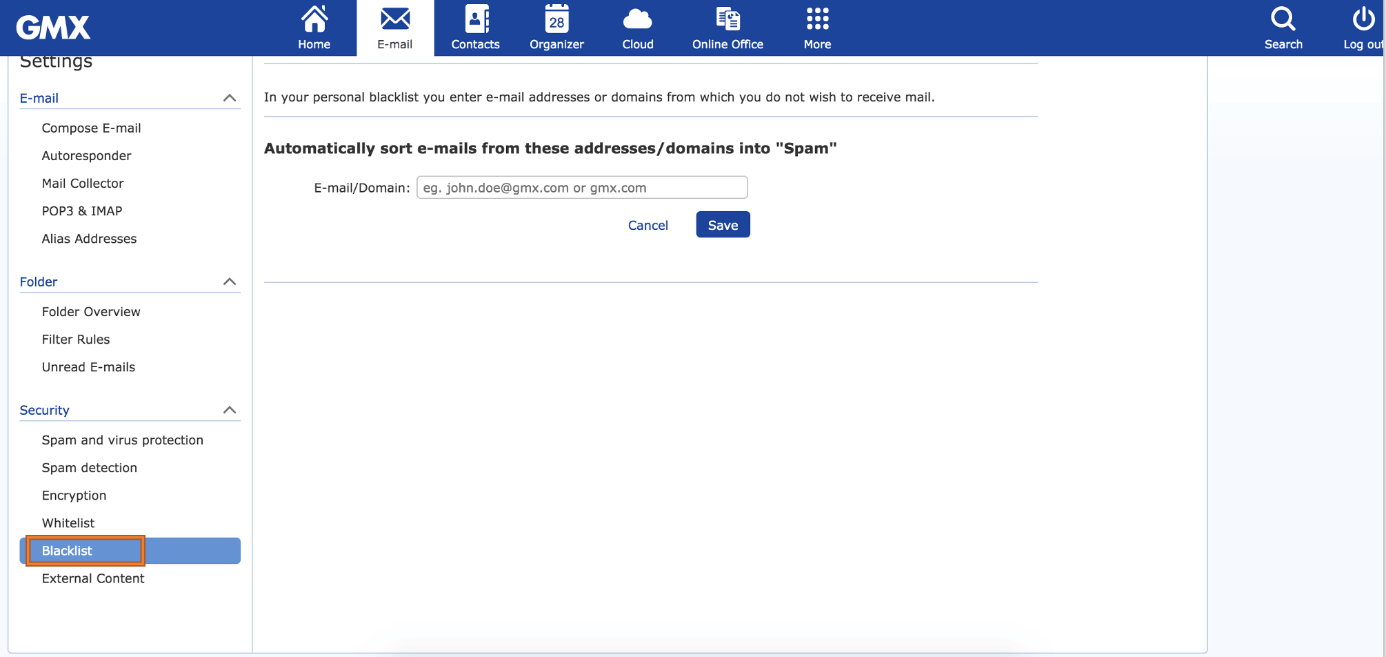1386x657 pixels.
Task: Open the More apps grid icon
Action: tap(818, 19)
